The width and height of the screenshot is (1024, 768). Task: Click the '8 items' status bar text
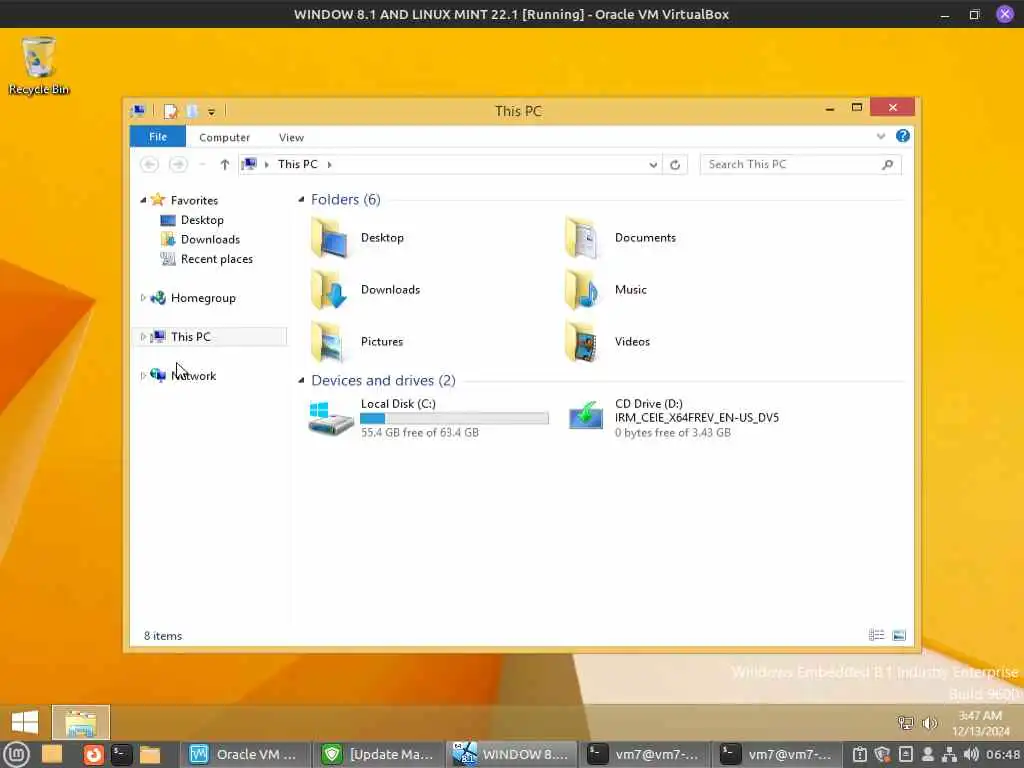163,636
